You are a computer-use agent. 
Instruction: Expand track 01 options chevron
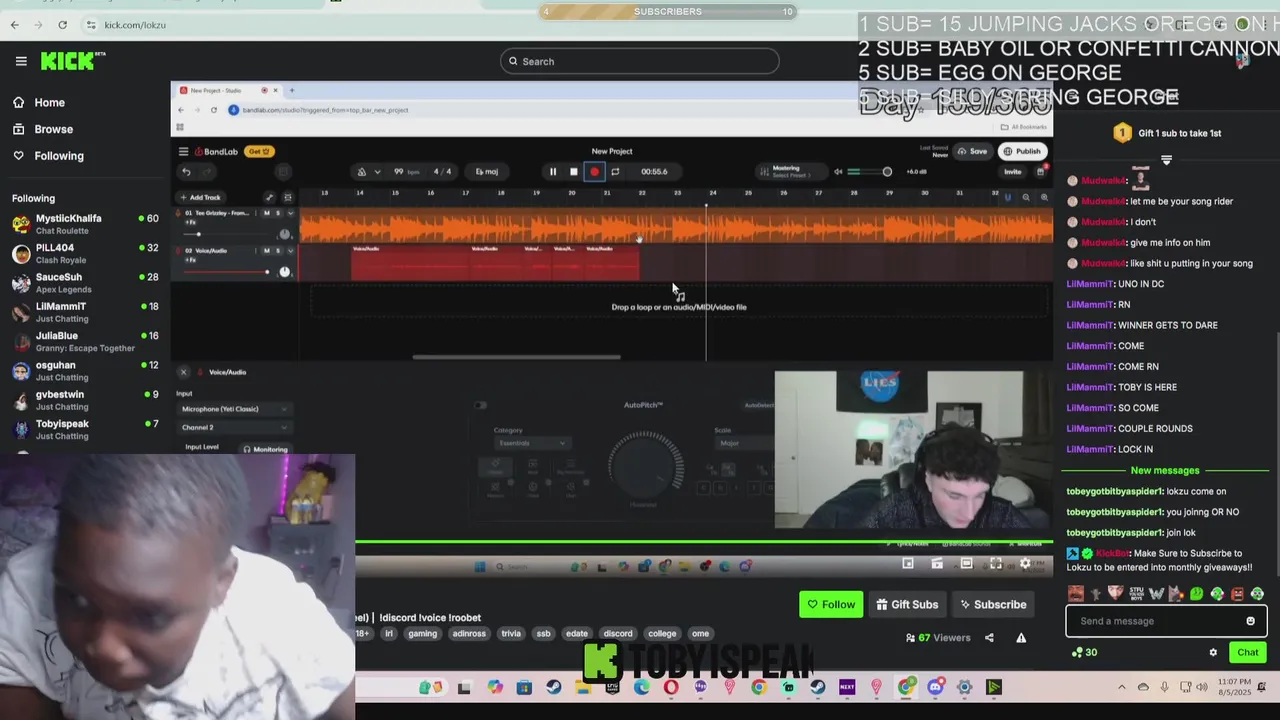coord(290,213)
